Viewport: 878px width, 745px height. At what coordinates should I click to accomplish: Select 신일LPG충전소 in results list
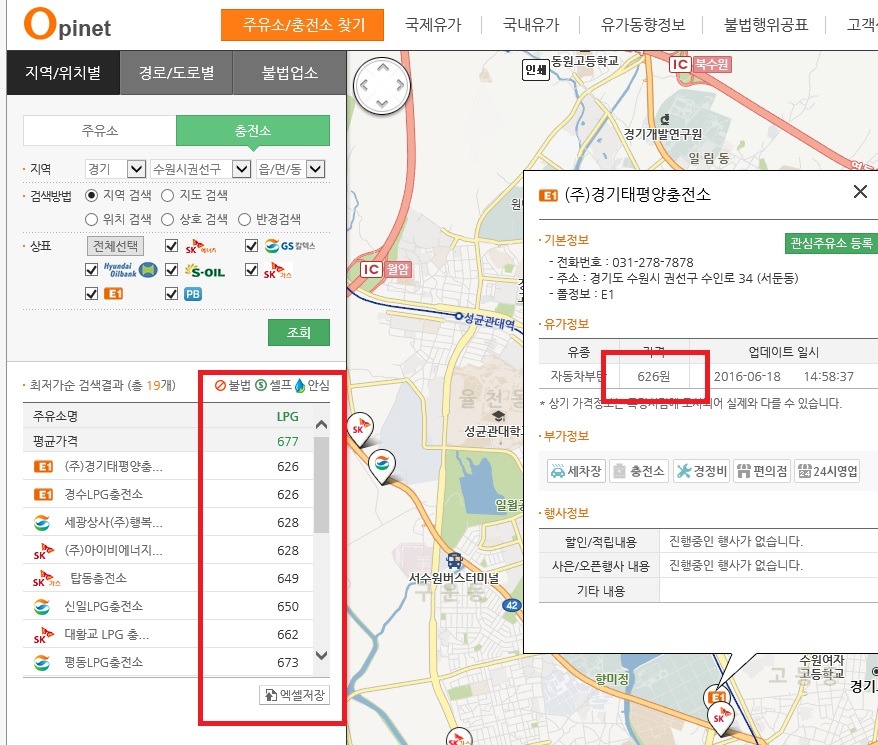click(x=167, y=606)
